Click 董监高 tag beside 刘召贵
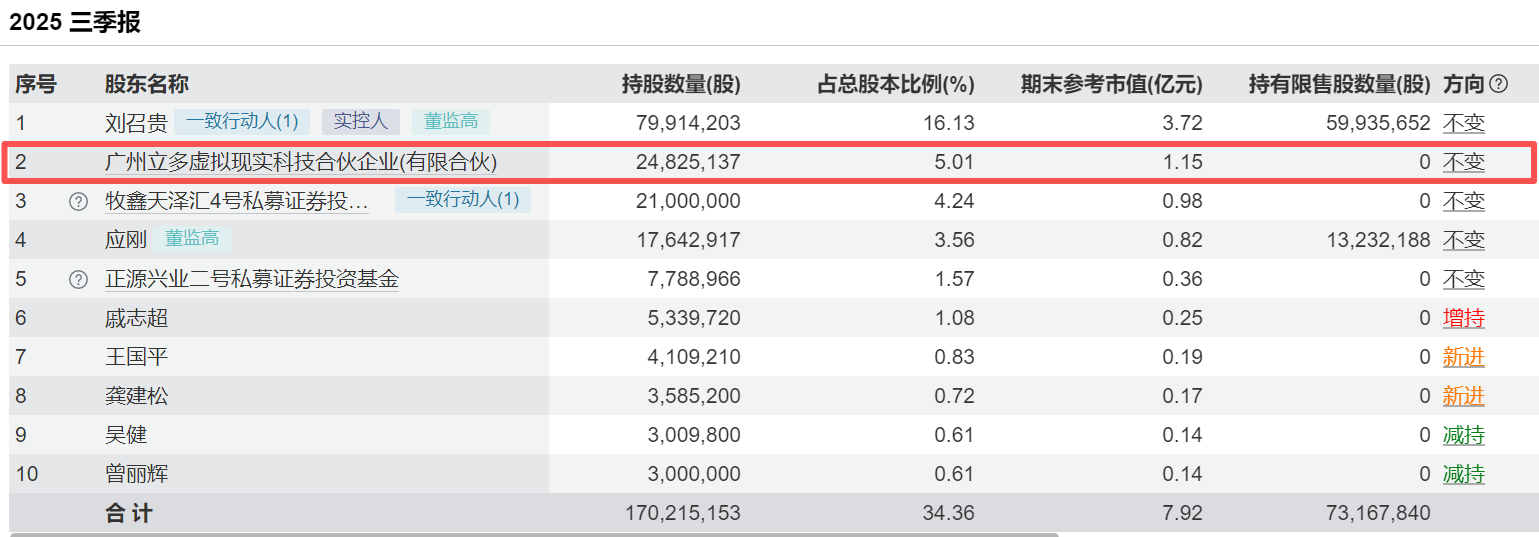This screenshot has height=537, width=1539. [450, 122]
